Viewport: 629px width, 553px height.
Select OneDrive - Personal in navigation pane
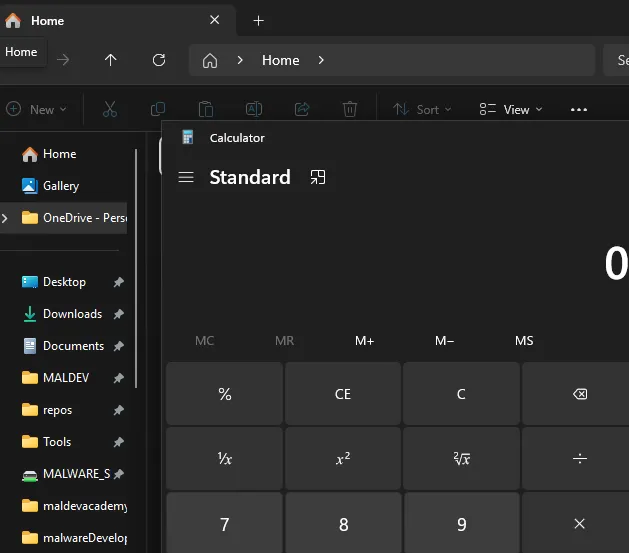(x=64, y=218)
